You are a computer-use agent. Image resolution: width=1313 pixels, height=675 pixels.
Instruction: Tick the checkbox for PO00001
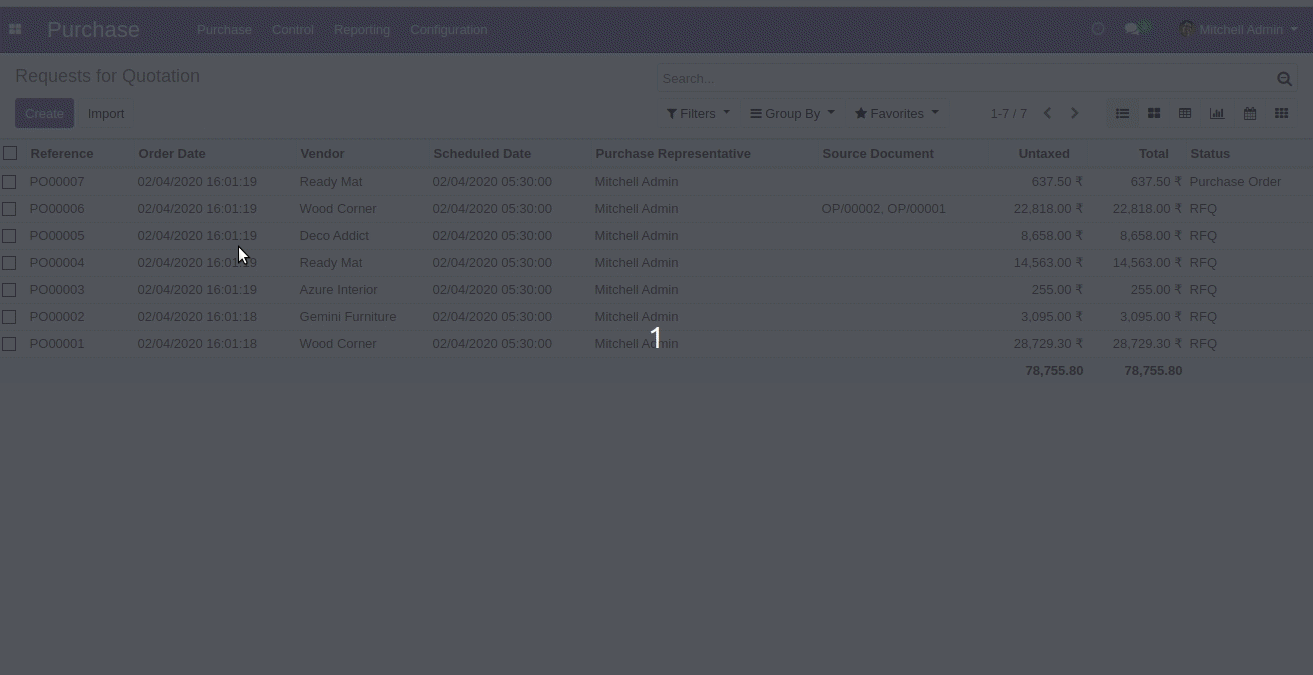pyautogui.click(x=9, y=344)
